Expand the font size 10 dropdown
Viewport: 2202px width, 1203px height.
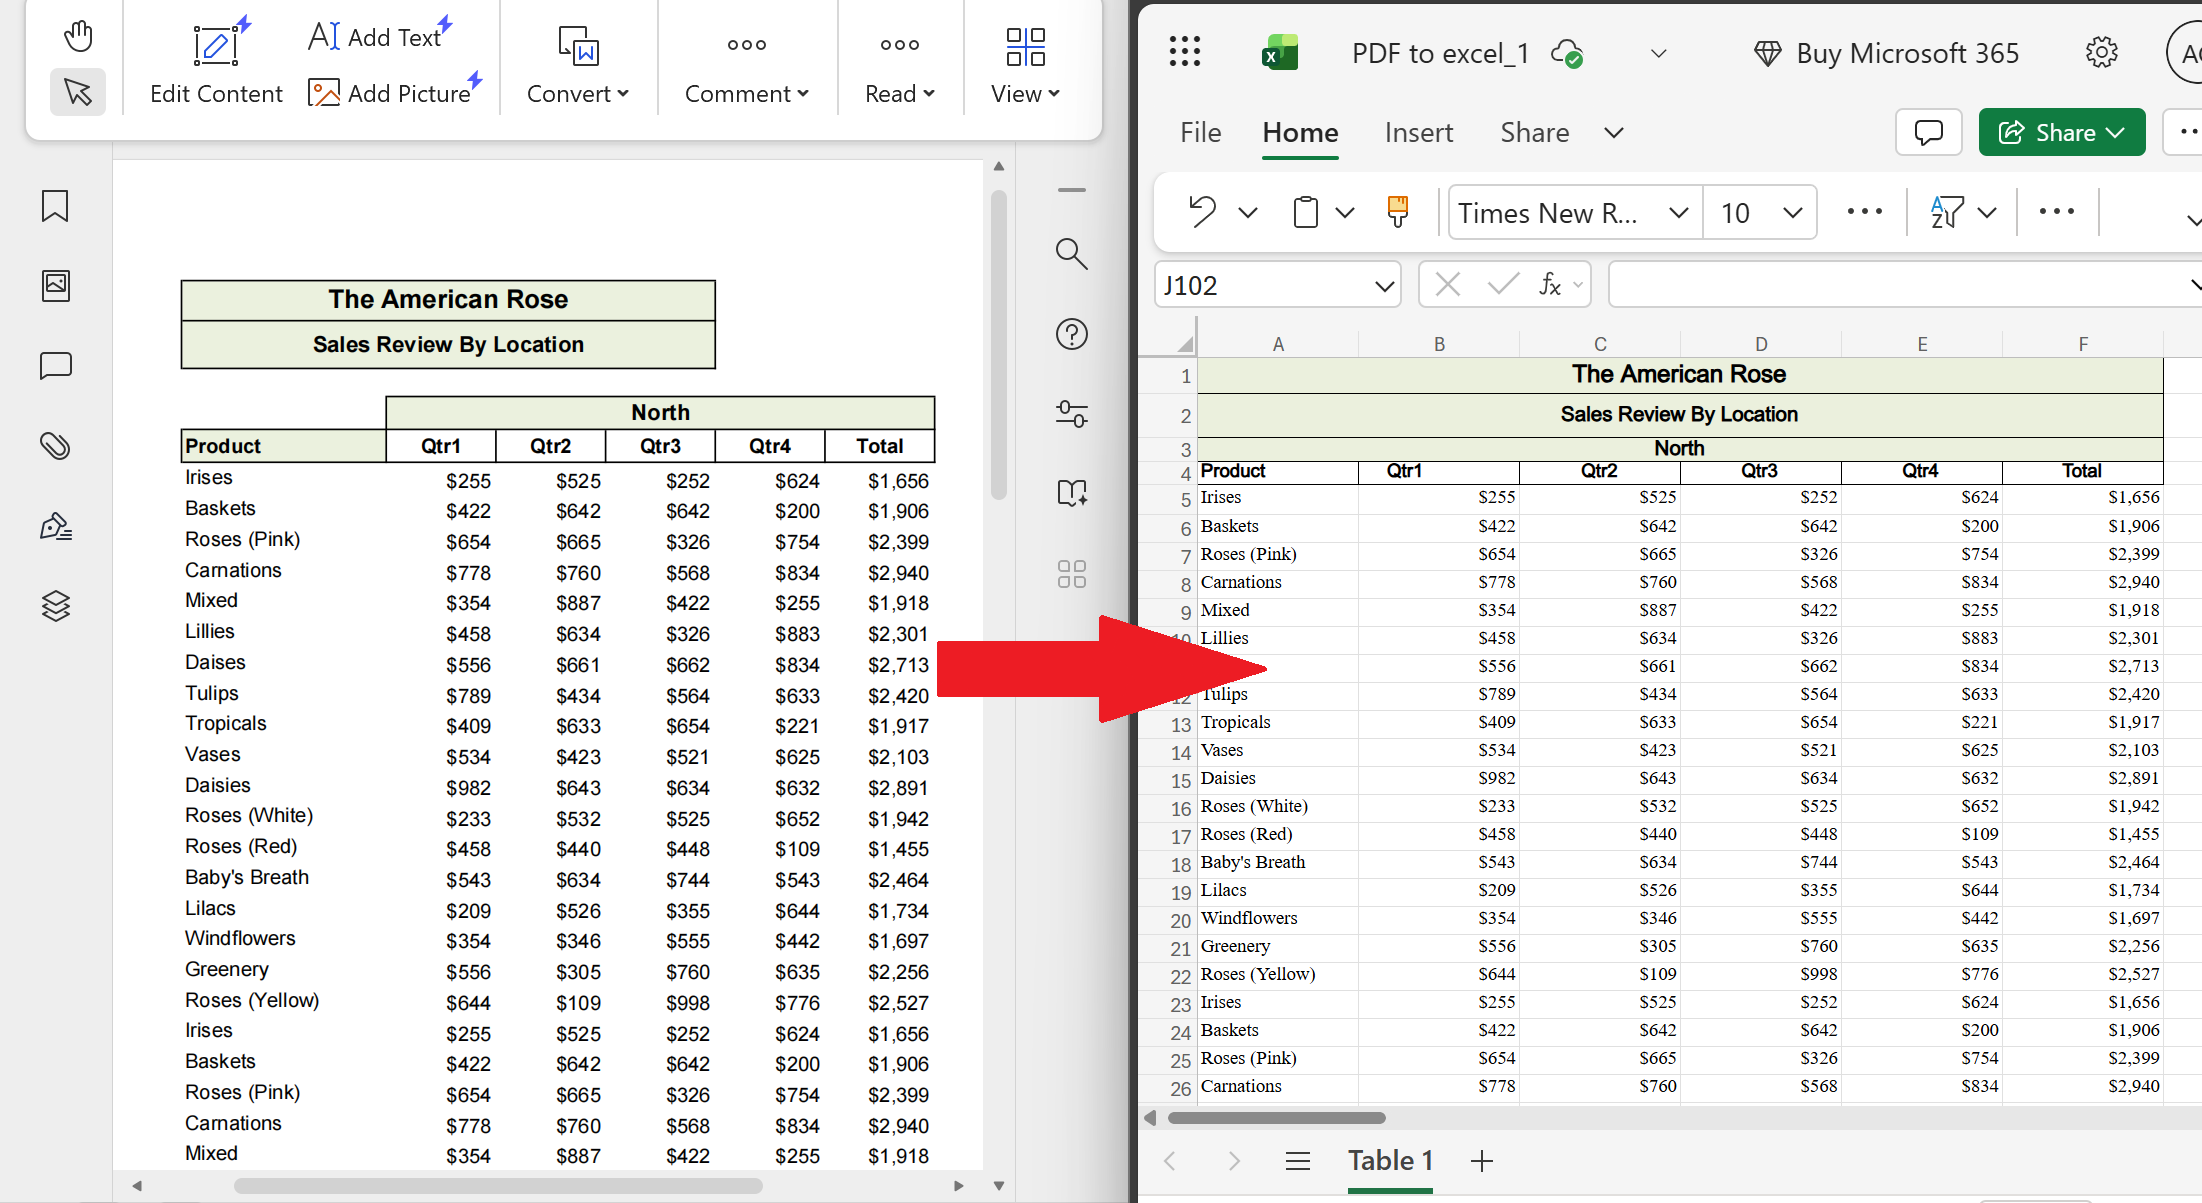(1792, 212)
